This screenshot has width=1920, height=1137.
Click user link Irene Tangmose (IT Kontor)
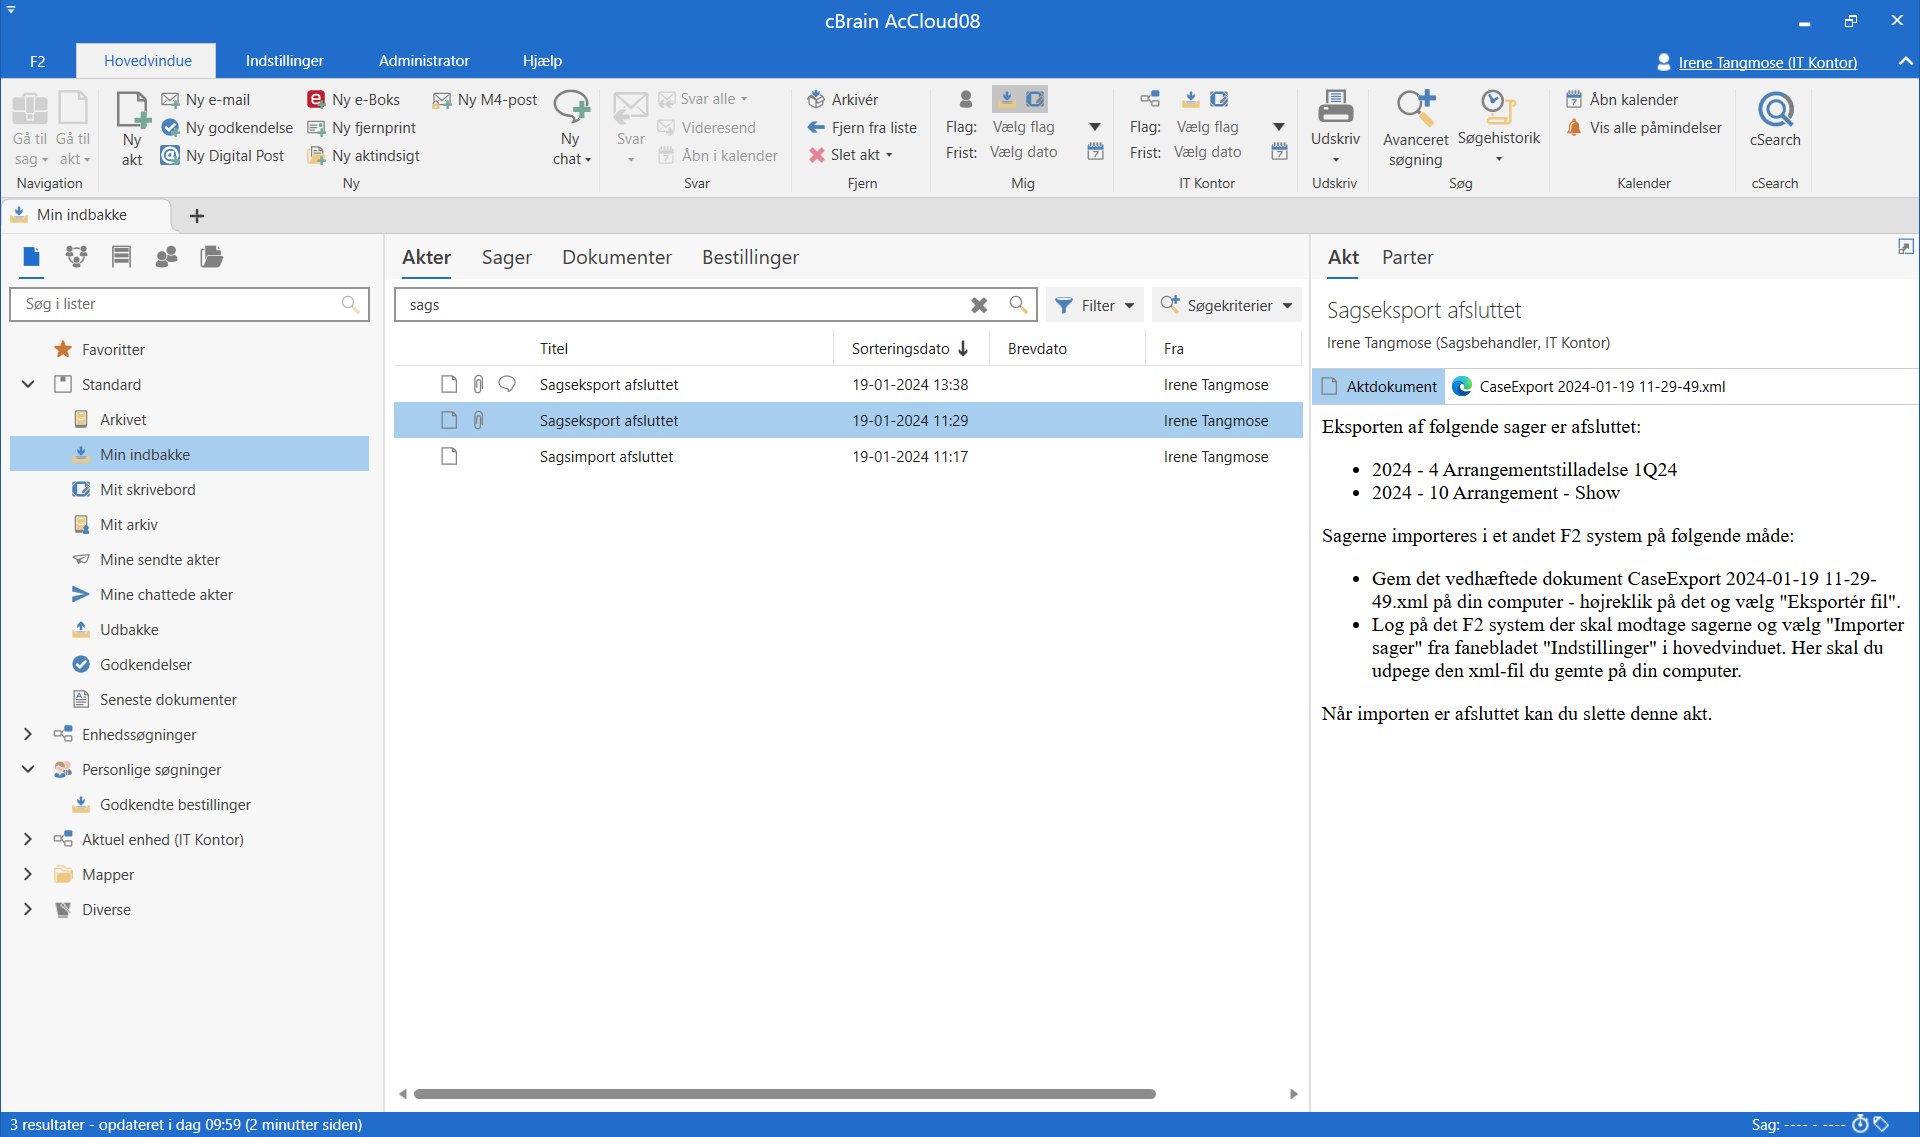tap(1767, 62)
